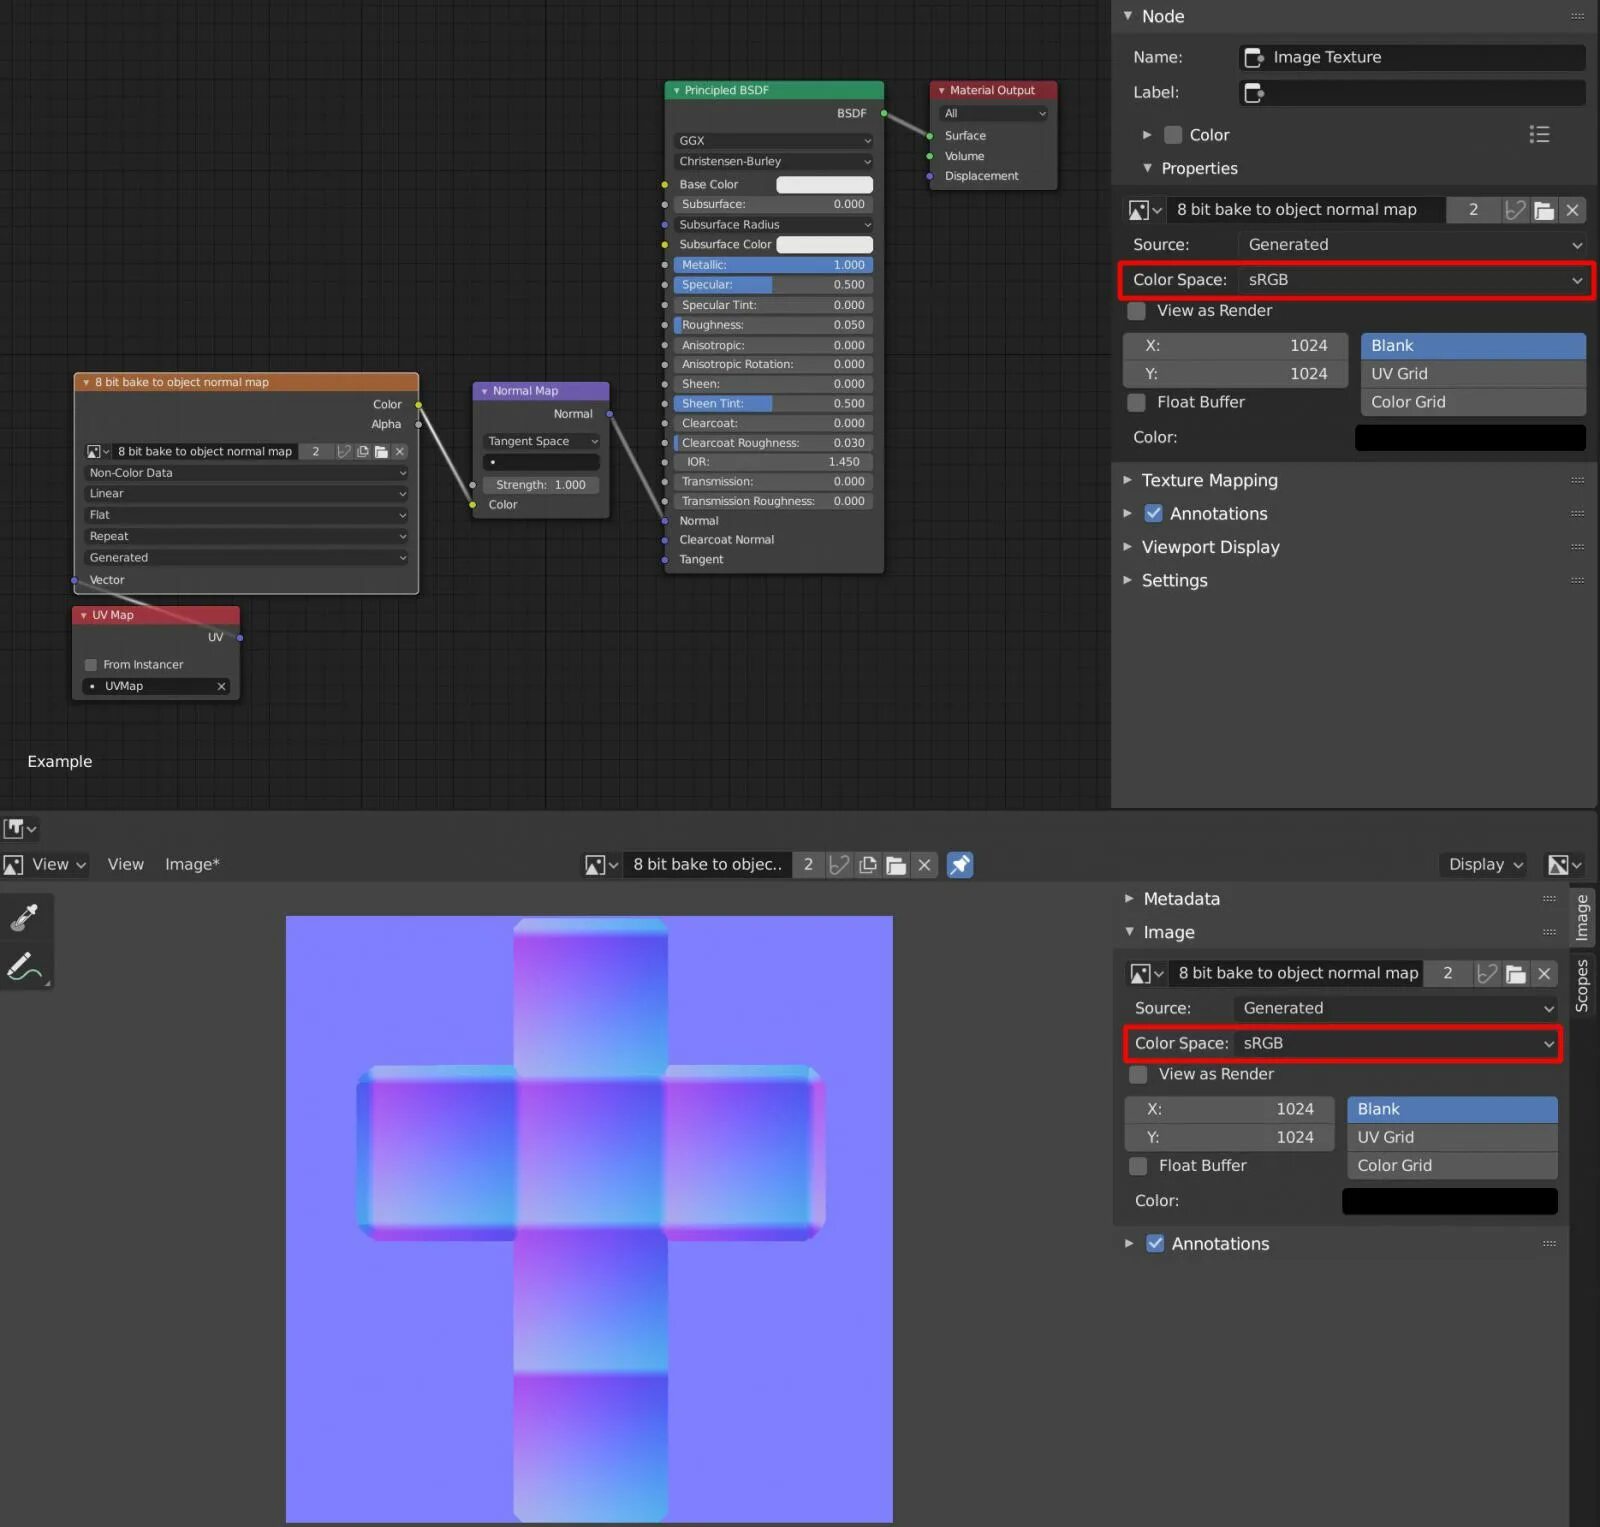Select Blank type in Image panel
The width and height of the screenshot is (1600, 1527).
pos(1452,1110)
